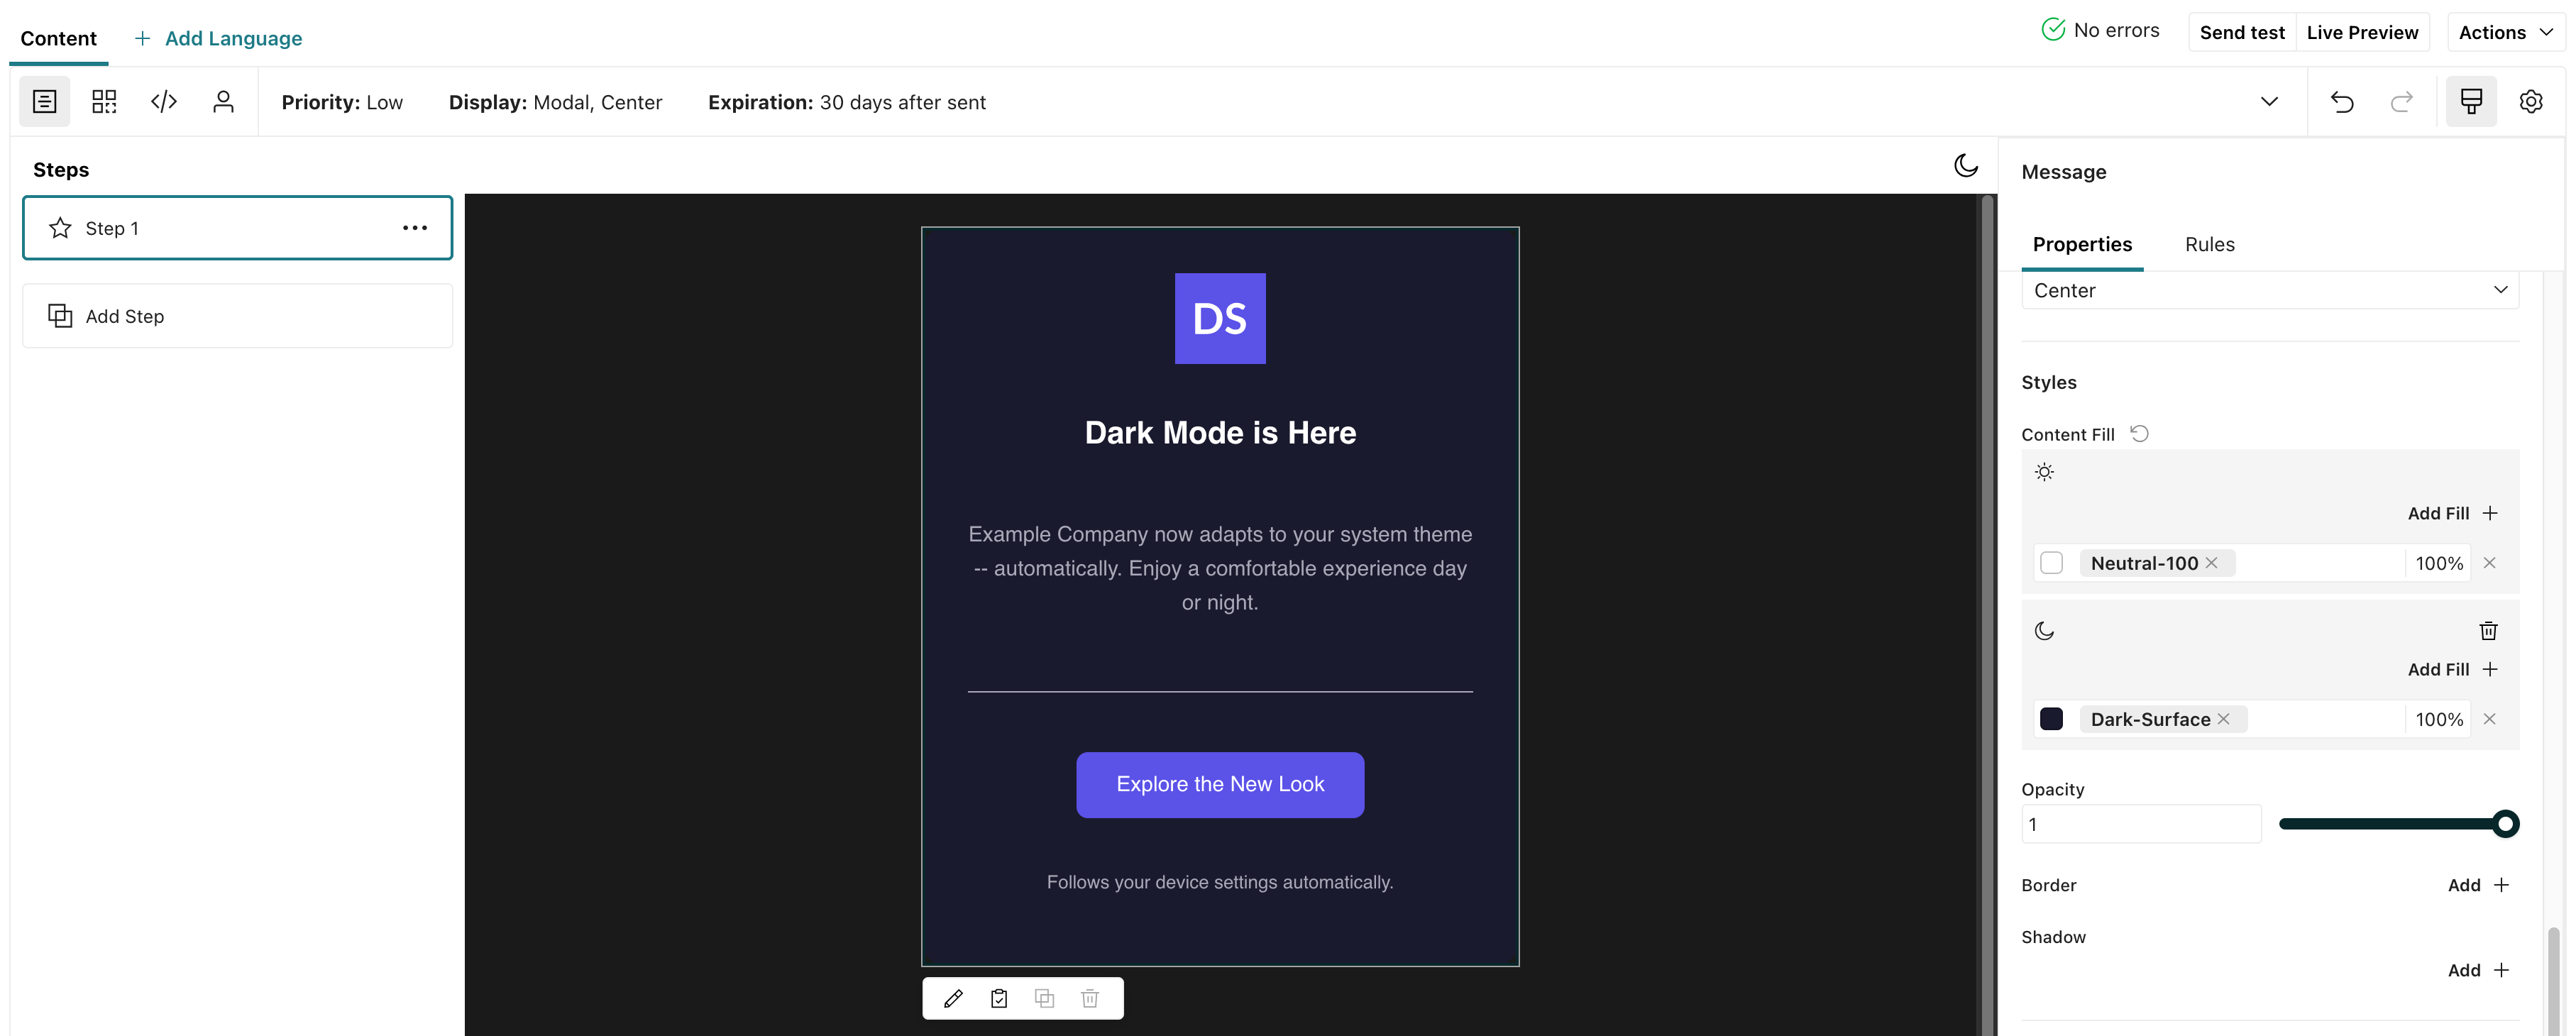Click the No errors status indicator

(x=2100, y=30)
